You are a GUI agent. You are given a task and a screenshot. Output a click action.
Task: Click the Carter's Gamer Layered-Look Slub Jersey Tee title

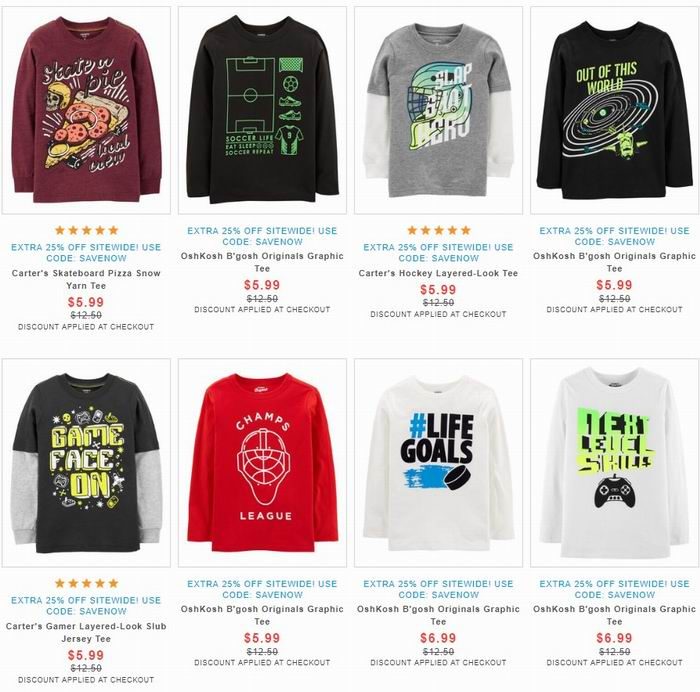[86, 632]
